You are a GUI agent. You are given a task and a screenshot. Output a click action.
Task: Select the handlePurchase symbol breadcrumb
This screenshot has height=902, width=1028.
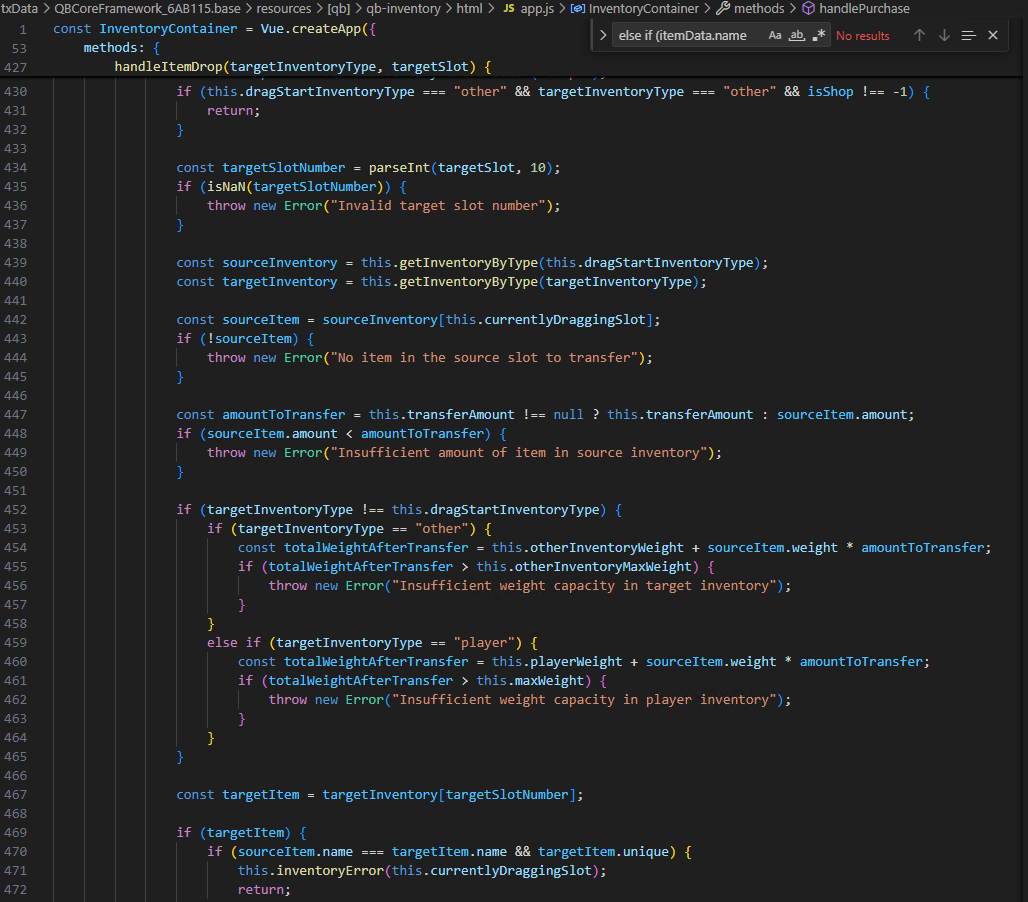(856, 9)
